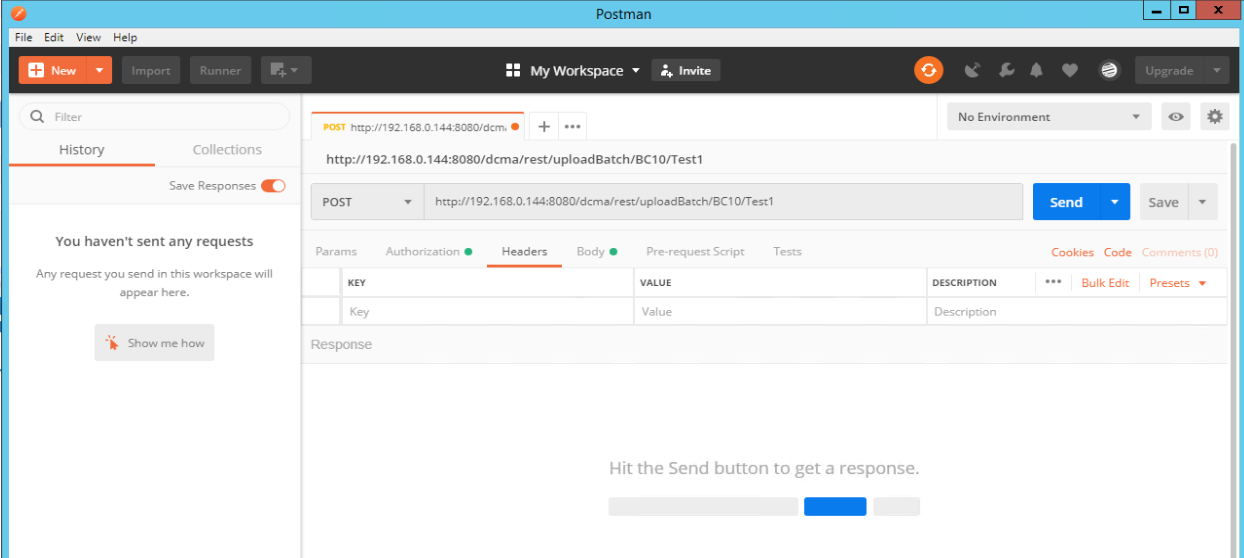The width and height of the screenshot is (1244, 558).
Task: Click the request URL input field
Action: pyautogui.click(x=723, y=201)
